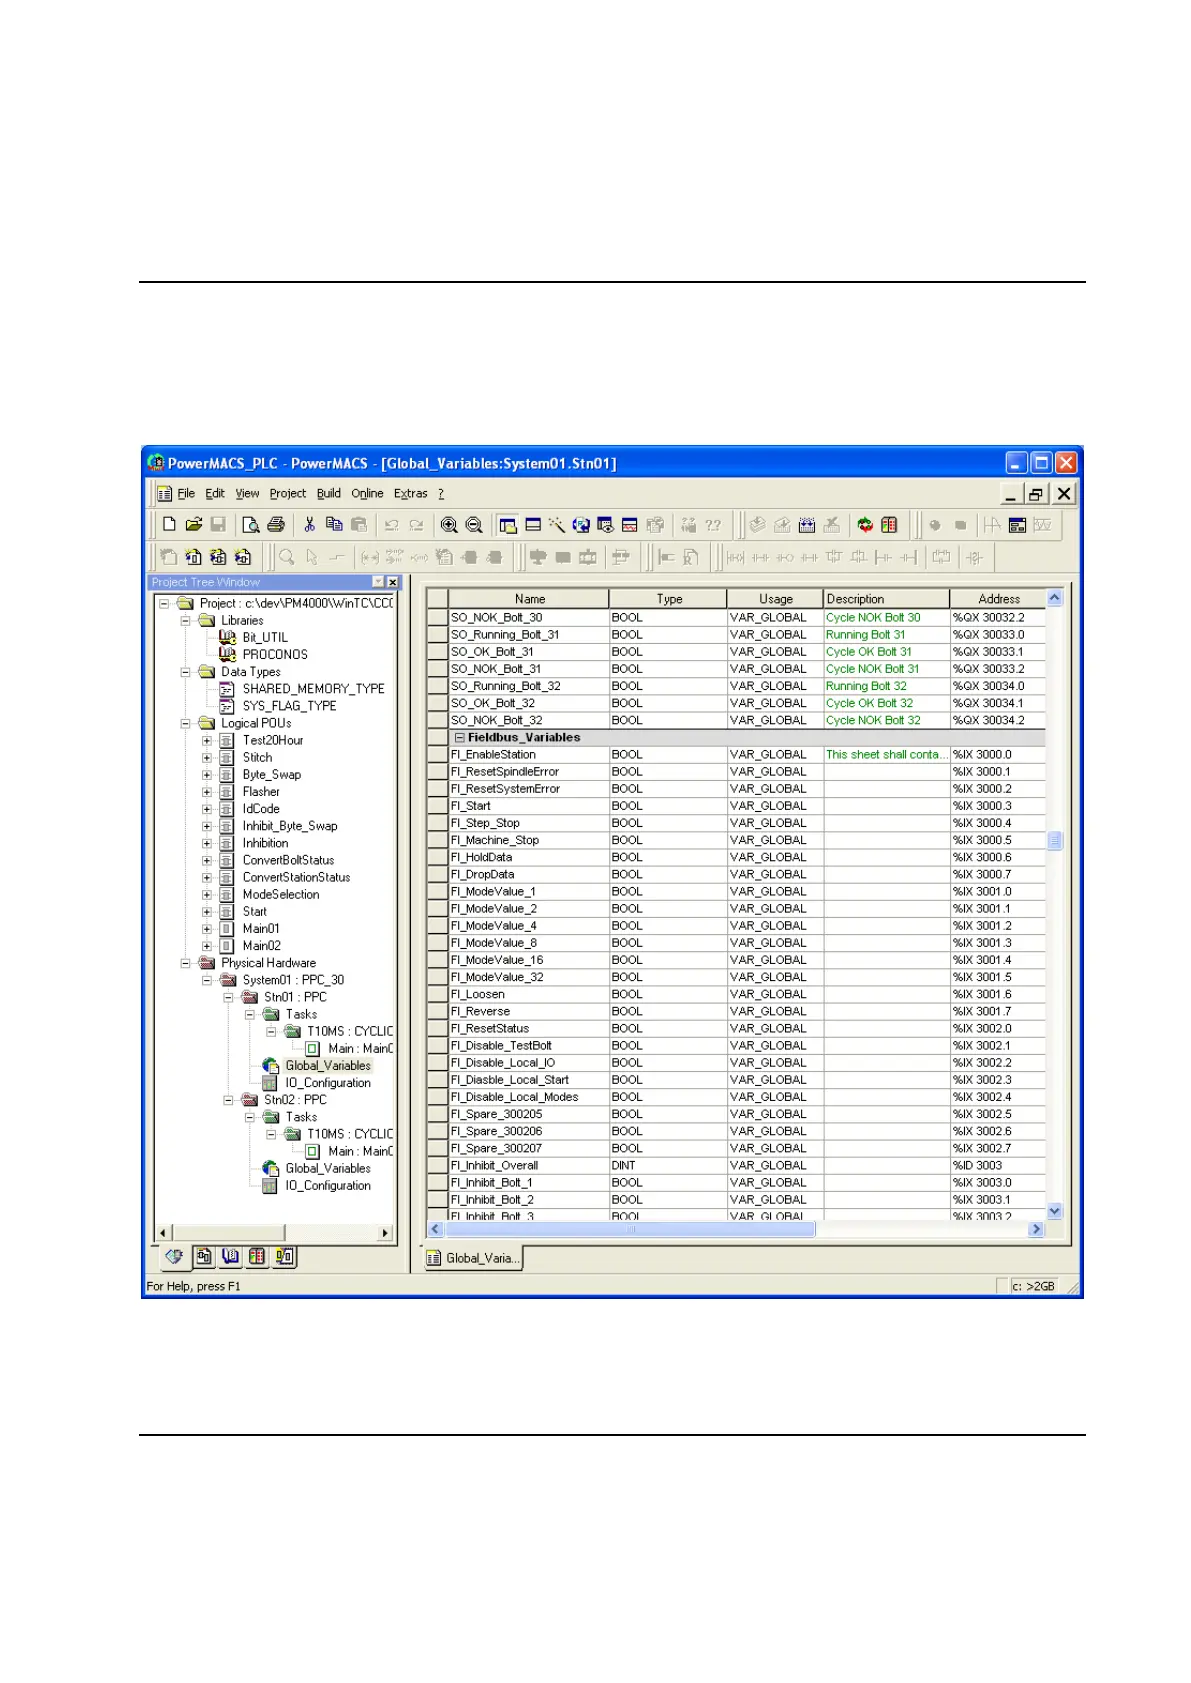Click the Print toolbar icon
Image resolution: width=1191 pixels, height=1683 pixels.
(276, 524)
